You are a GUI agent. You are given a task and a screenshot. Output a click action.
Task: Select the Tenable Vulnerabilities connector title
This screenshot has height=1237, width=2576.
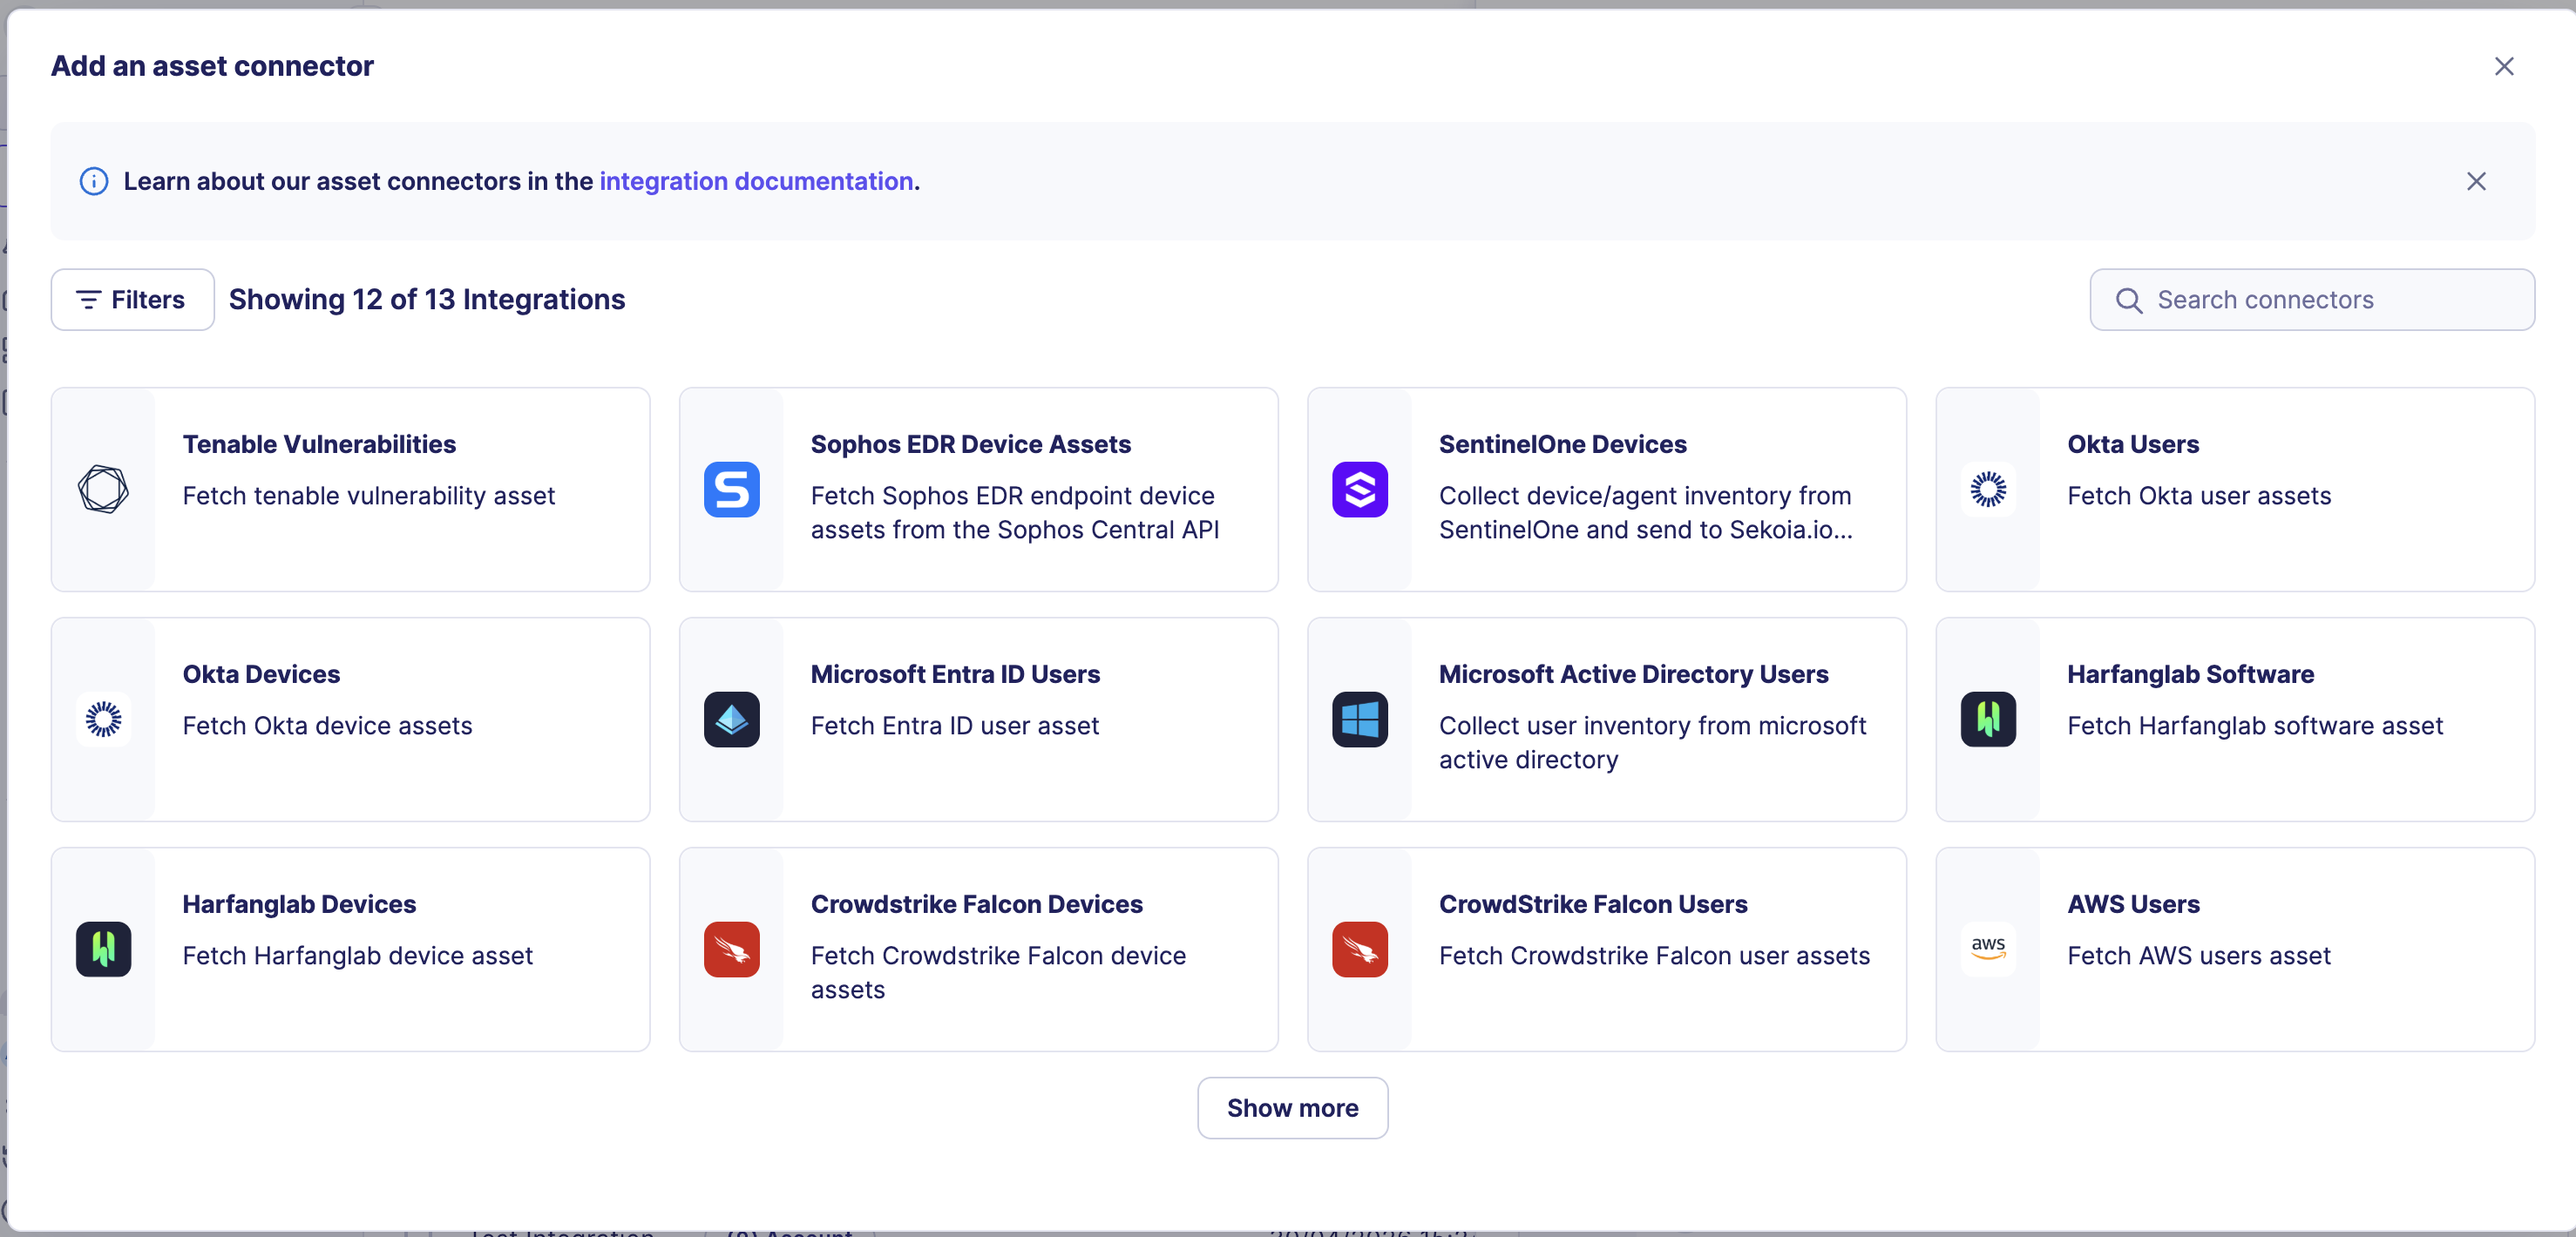pyautogui.click(x=319, y=444)
